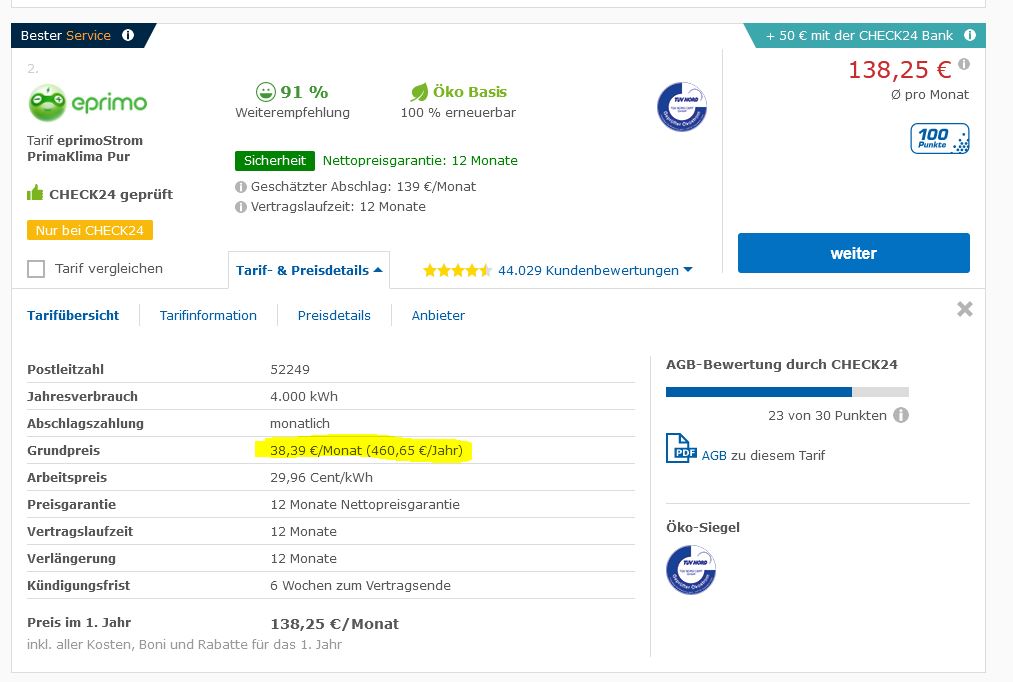Click the Grundpreis value 38,39 €/Monat
Screen dimensions: 1013x682
tap(366, 450)
